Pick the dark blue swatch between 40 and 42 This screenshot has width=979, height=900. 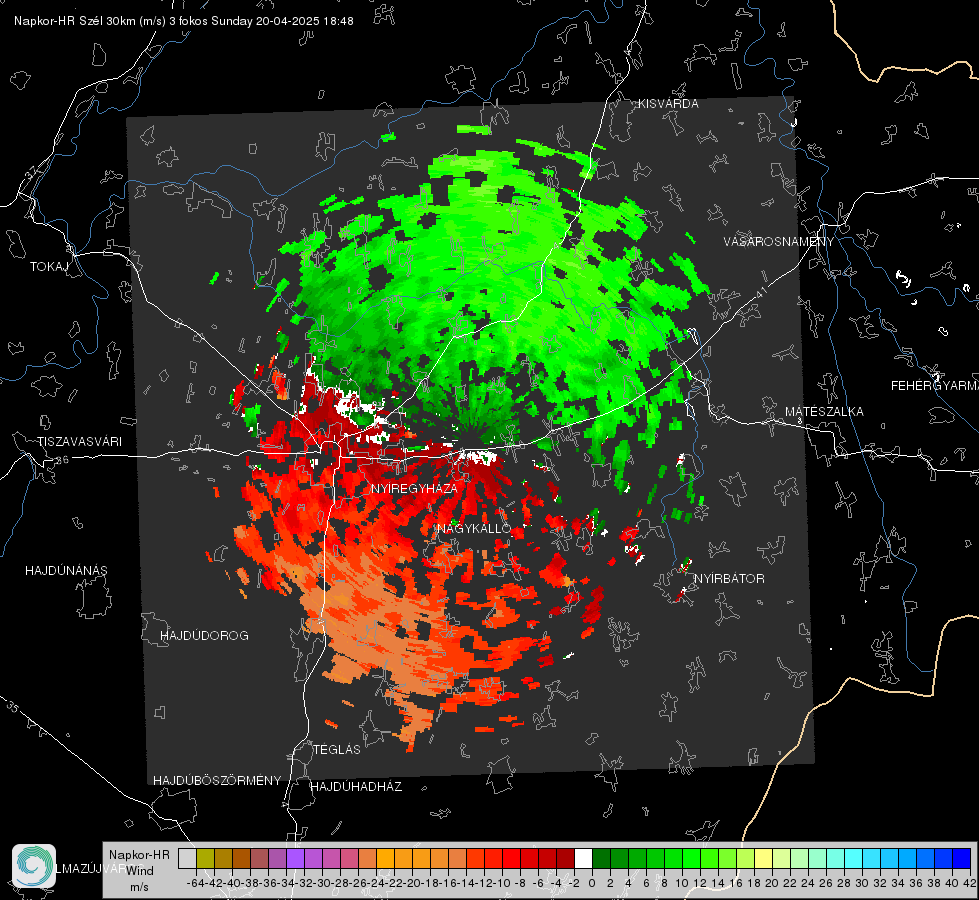coord(962,858)
